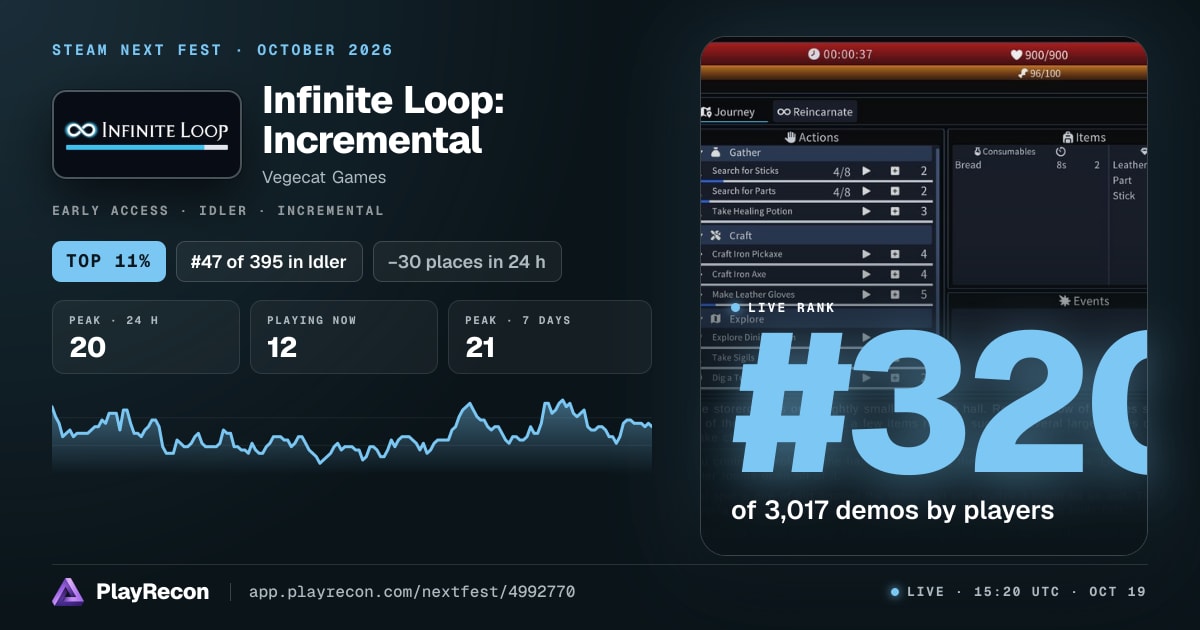Screen dimensions: 1200x630
Task: Click the clock icon of the timer
Action: point(814,54)
